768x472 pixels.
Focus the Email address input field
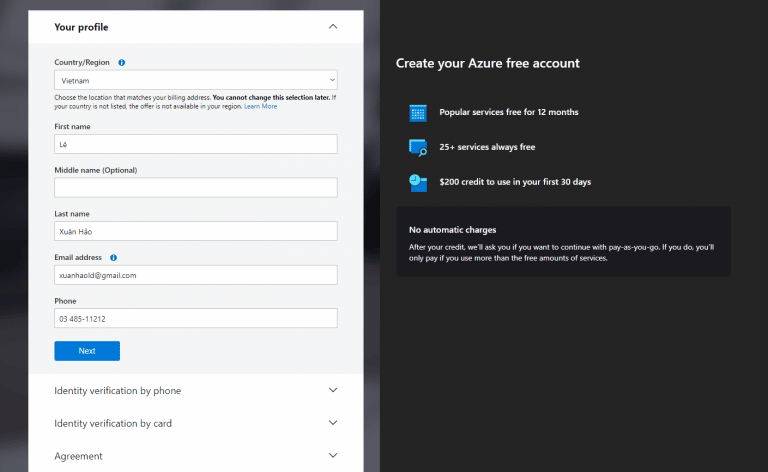click(x=195, y=275)
